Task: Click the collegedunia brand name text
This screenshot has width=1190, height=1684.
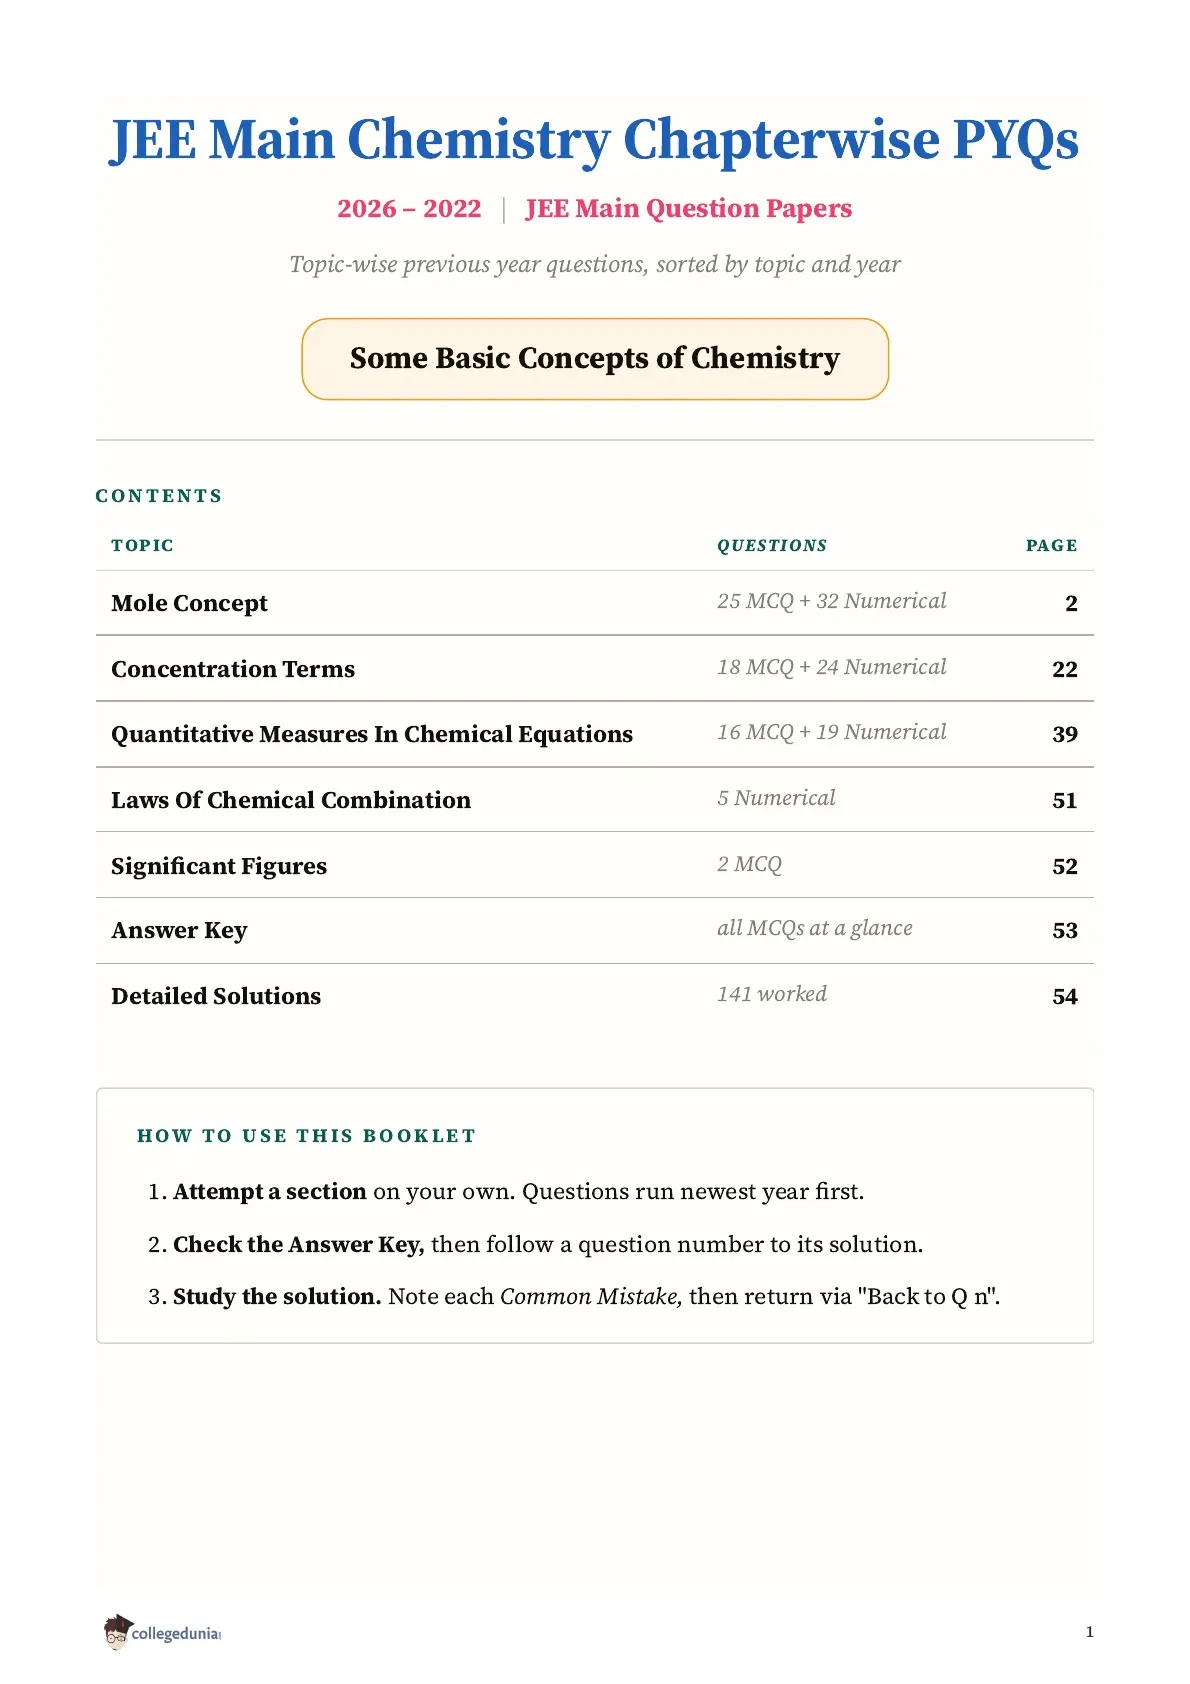Action: point(175,1633)
